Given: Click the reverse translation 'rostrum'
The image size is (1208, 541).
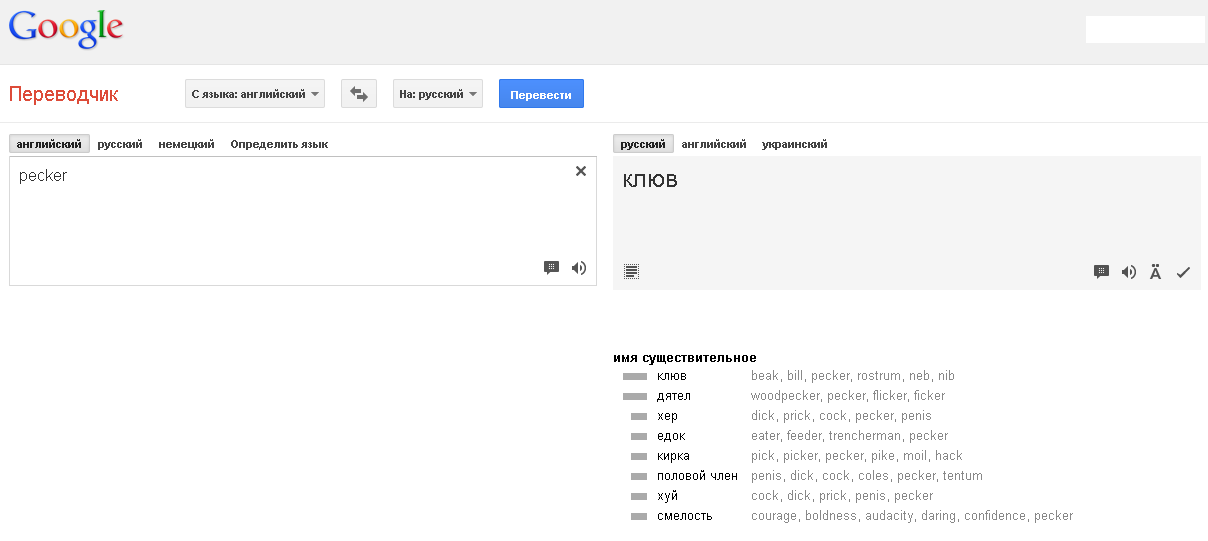Looking at the screenshot, I should (878, 376).
